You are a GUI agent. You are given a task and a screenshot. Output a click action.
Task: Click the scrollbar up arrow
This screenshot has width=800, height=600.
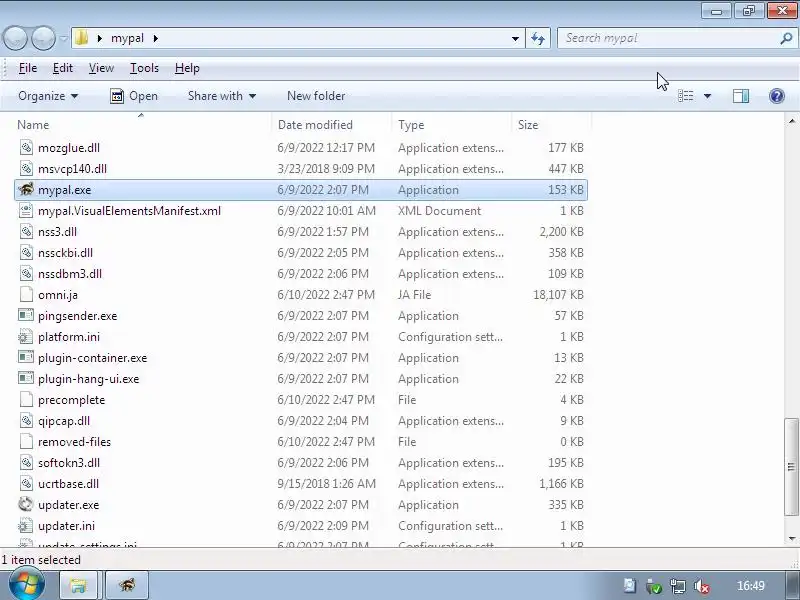pos(791,121)
